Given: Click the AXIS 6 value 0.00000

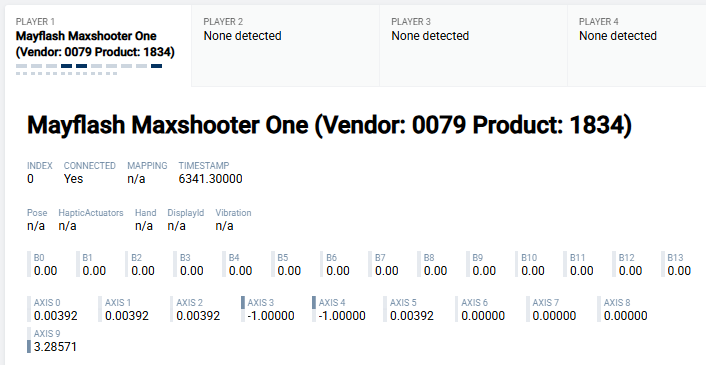Looking at the screenshot, I should (x=483, y=316).
